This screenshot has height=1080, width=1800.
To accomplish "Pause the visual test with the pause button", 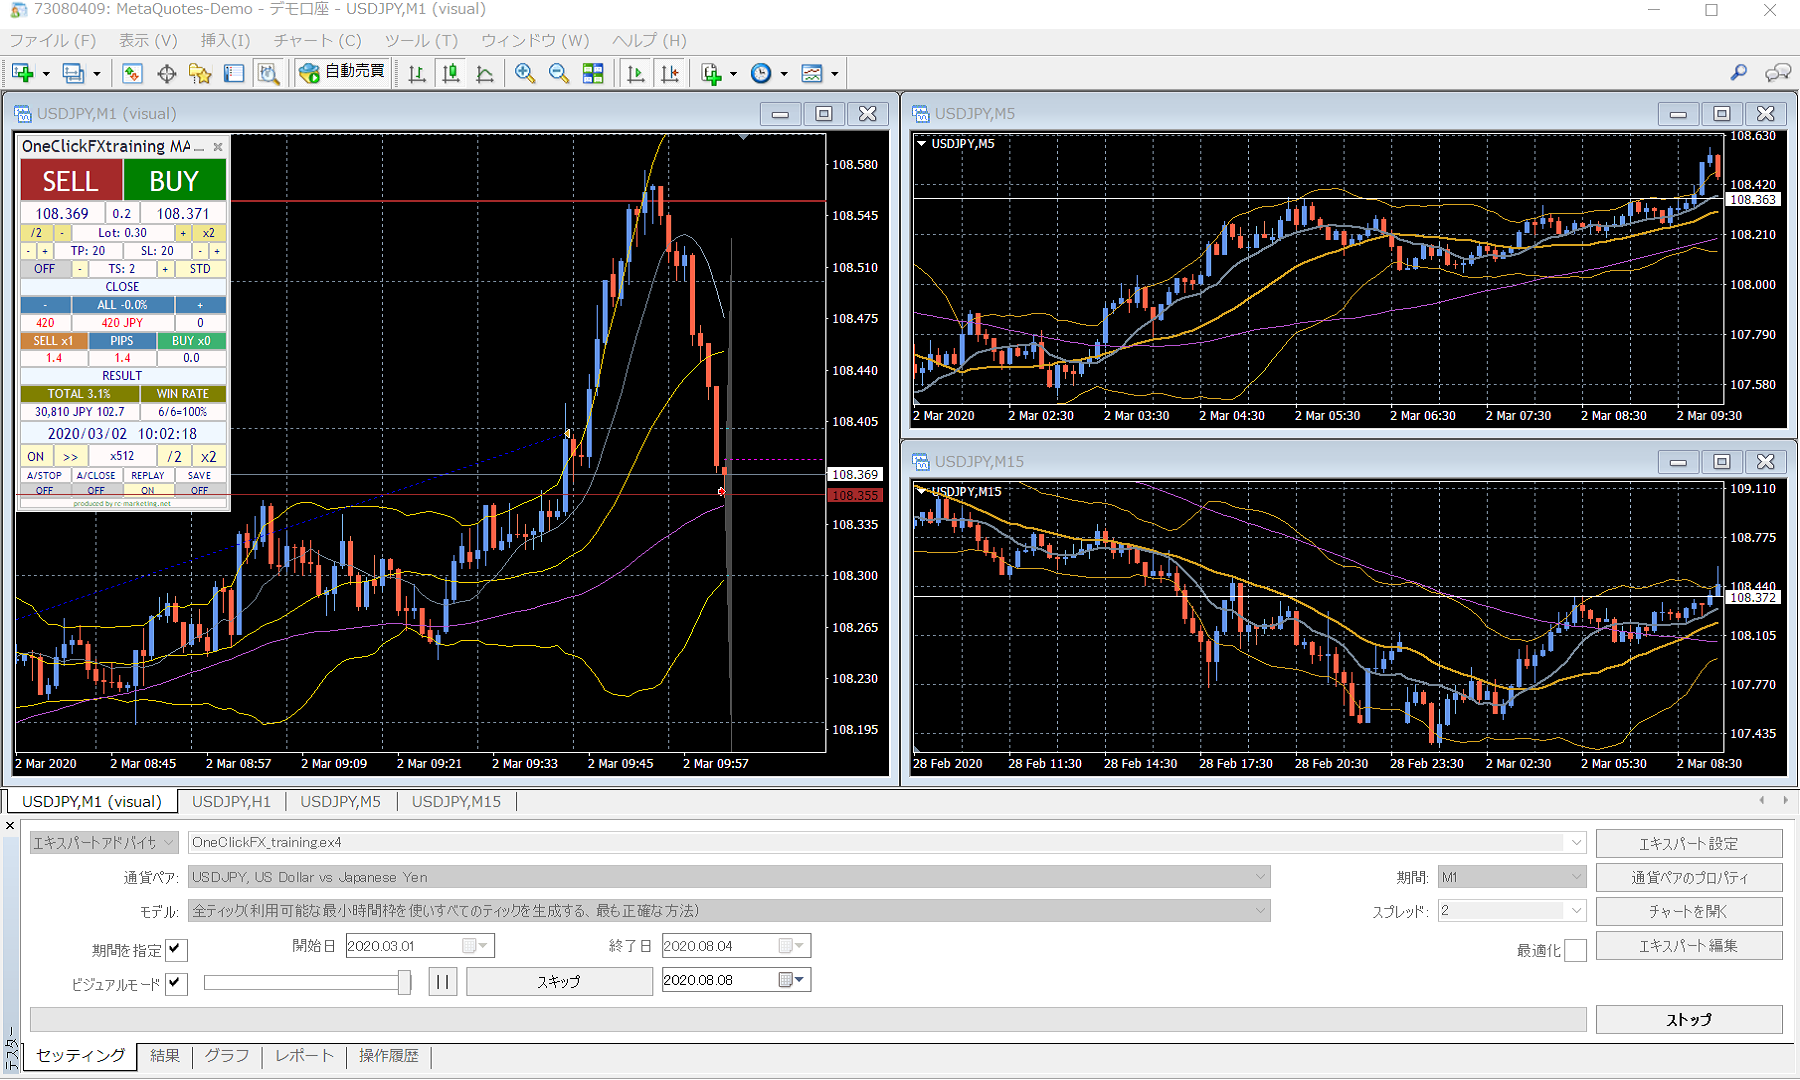I will click(442, 981).
